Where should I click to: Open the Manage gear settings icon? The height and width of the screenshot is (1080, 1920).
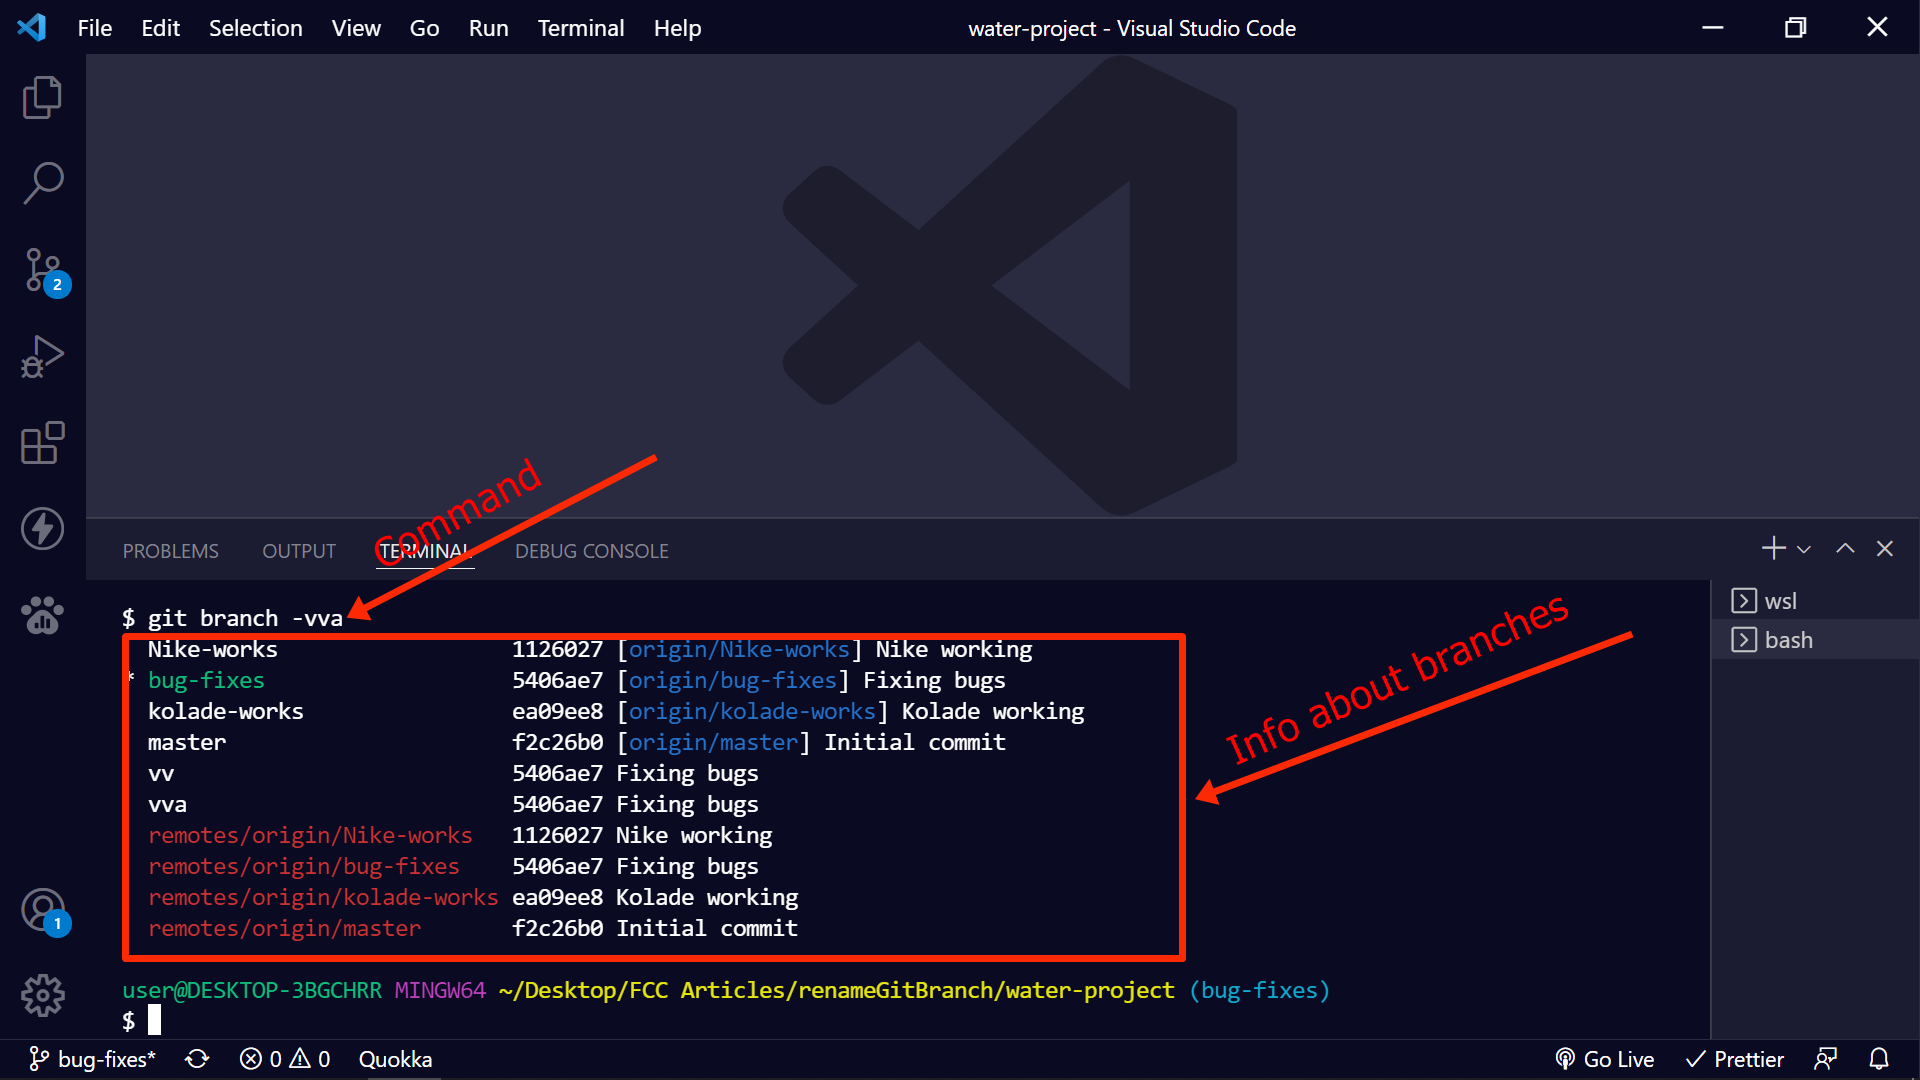[x=42, y=996]
